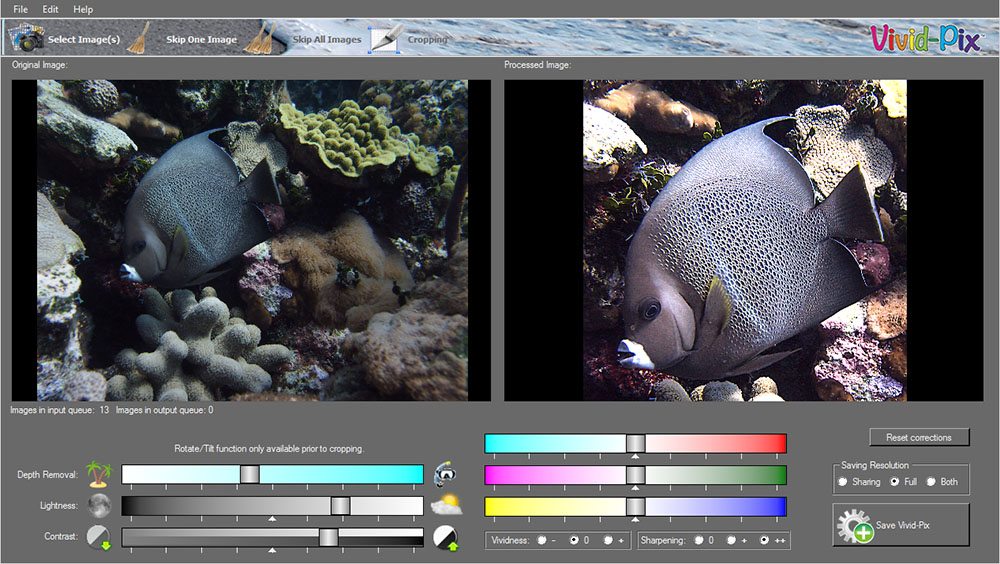Click the moon darker lightness icon
Screen dimensions: 1000x564
tap(99, 505)
